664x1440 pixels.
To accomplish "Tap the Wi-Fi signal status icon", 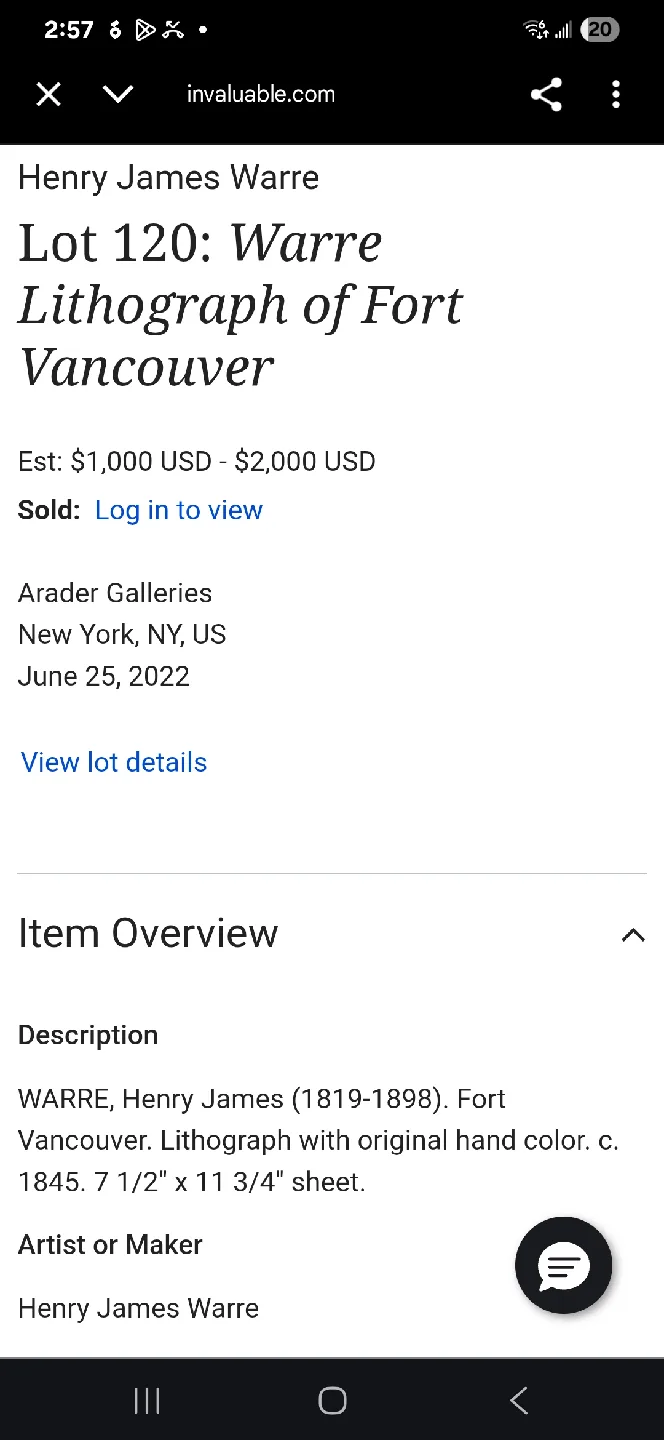I will pos(536,30).
